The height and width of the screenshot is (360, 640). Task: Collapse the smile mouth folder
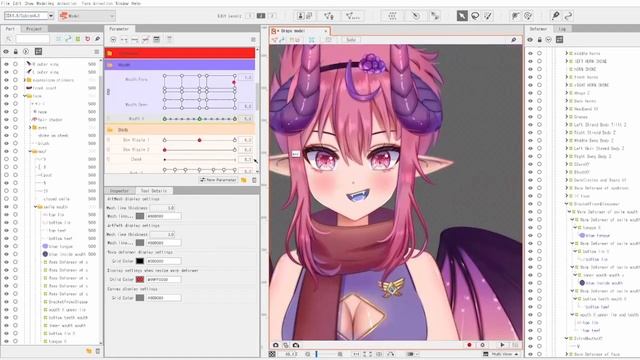point(35,207)
